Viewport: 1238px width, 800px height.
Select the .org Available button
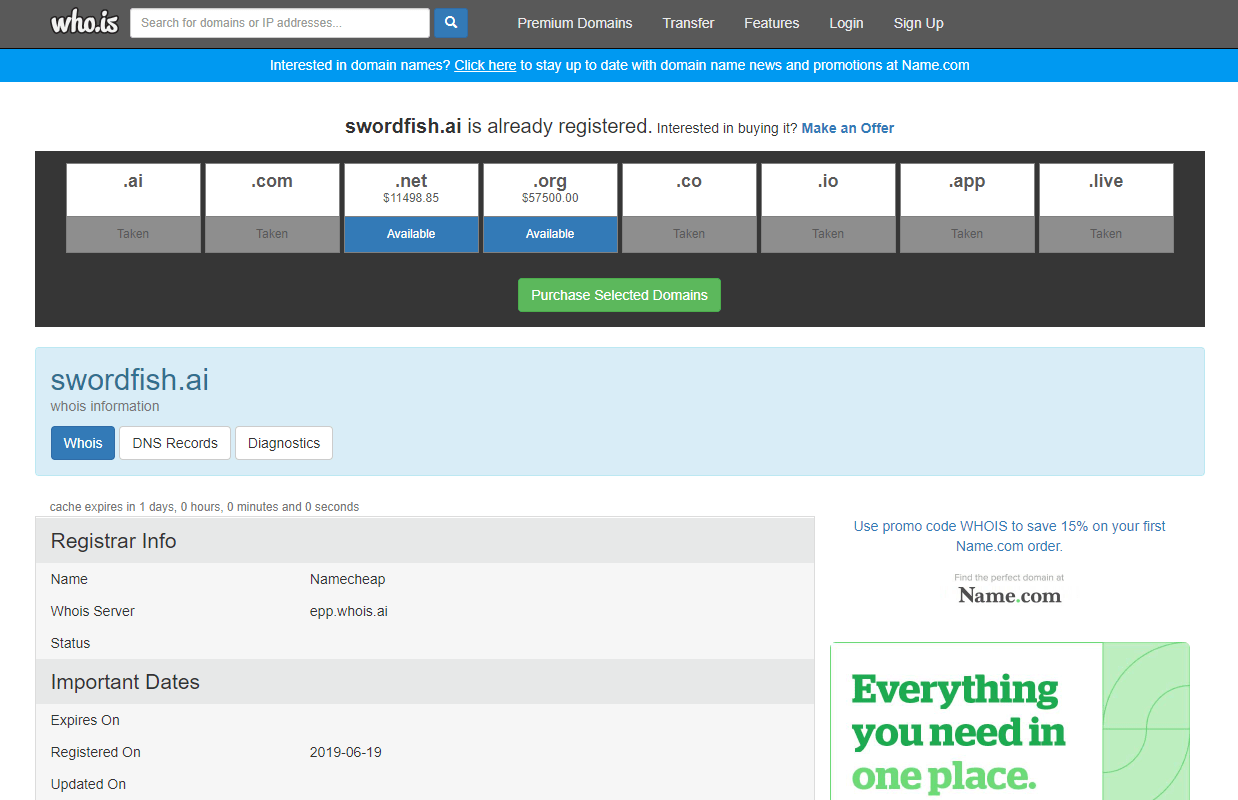[x=550, y=234]
